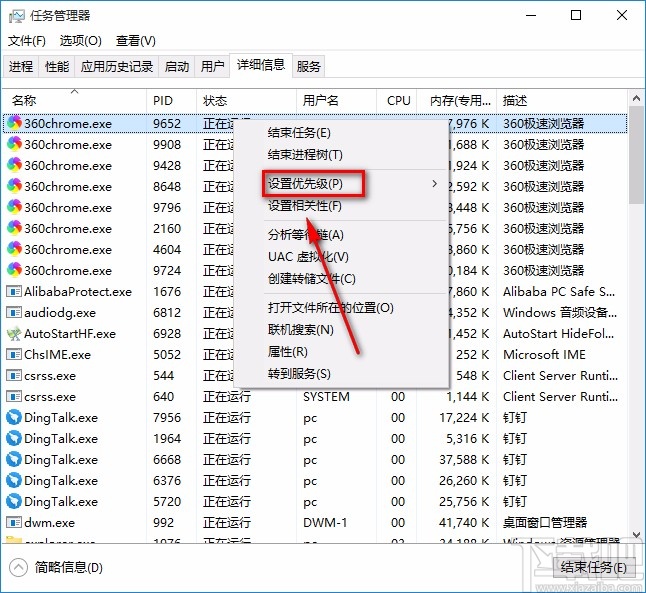Switch to the 性能 tab
Viewport: 646px width, 593px height.
point(57,66)
